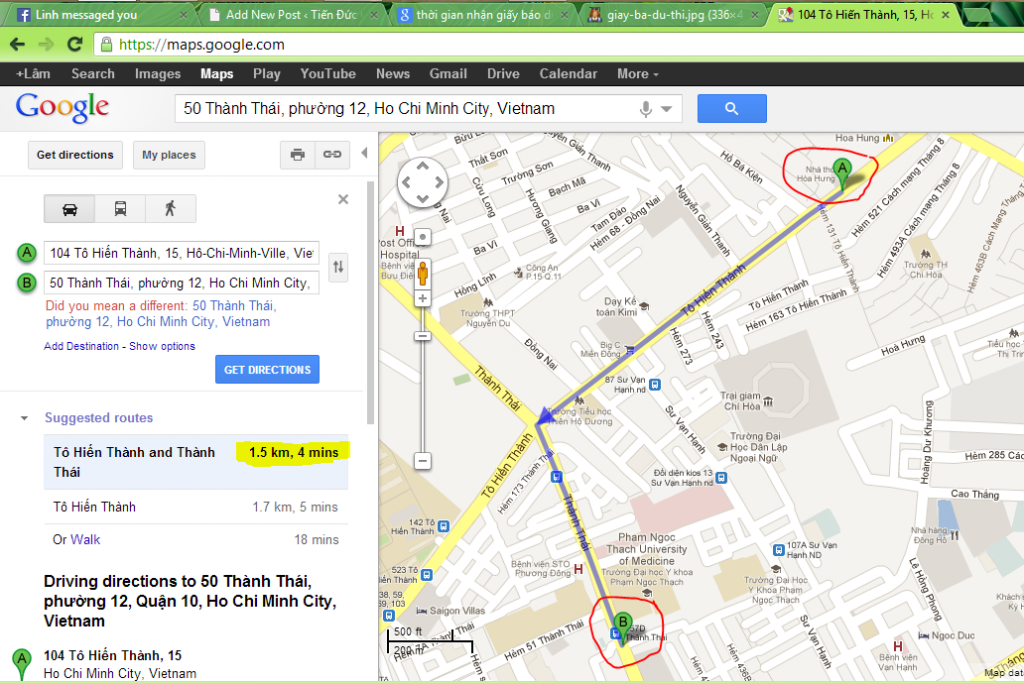Select public transit bus mode
This screenshot has height=683, width=1024.
[x=120, y=208]
